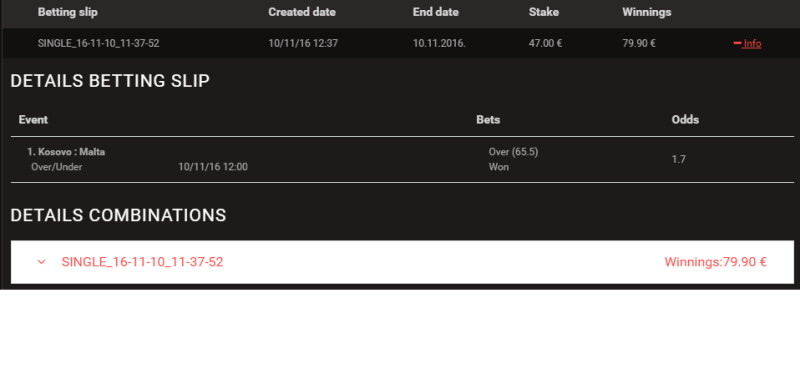Click the Won result status
Image resolution: width=800 pixels, height=384 pixels.
498,167
